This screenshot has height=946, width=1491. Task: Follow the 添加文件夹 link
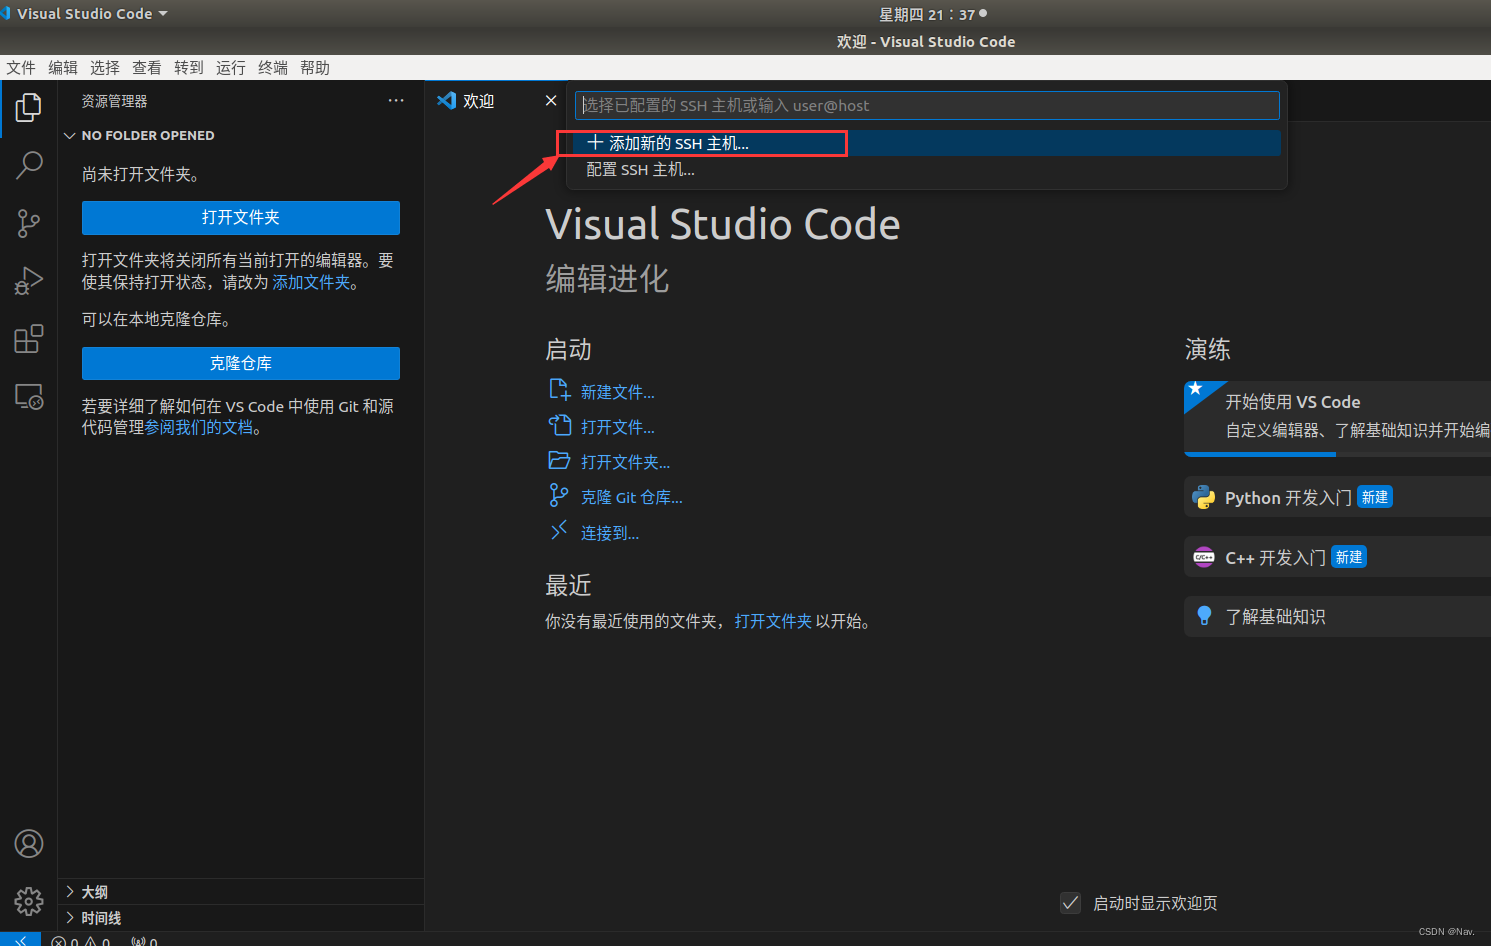point(312,283)
